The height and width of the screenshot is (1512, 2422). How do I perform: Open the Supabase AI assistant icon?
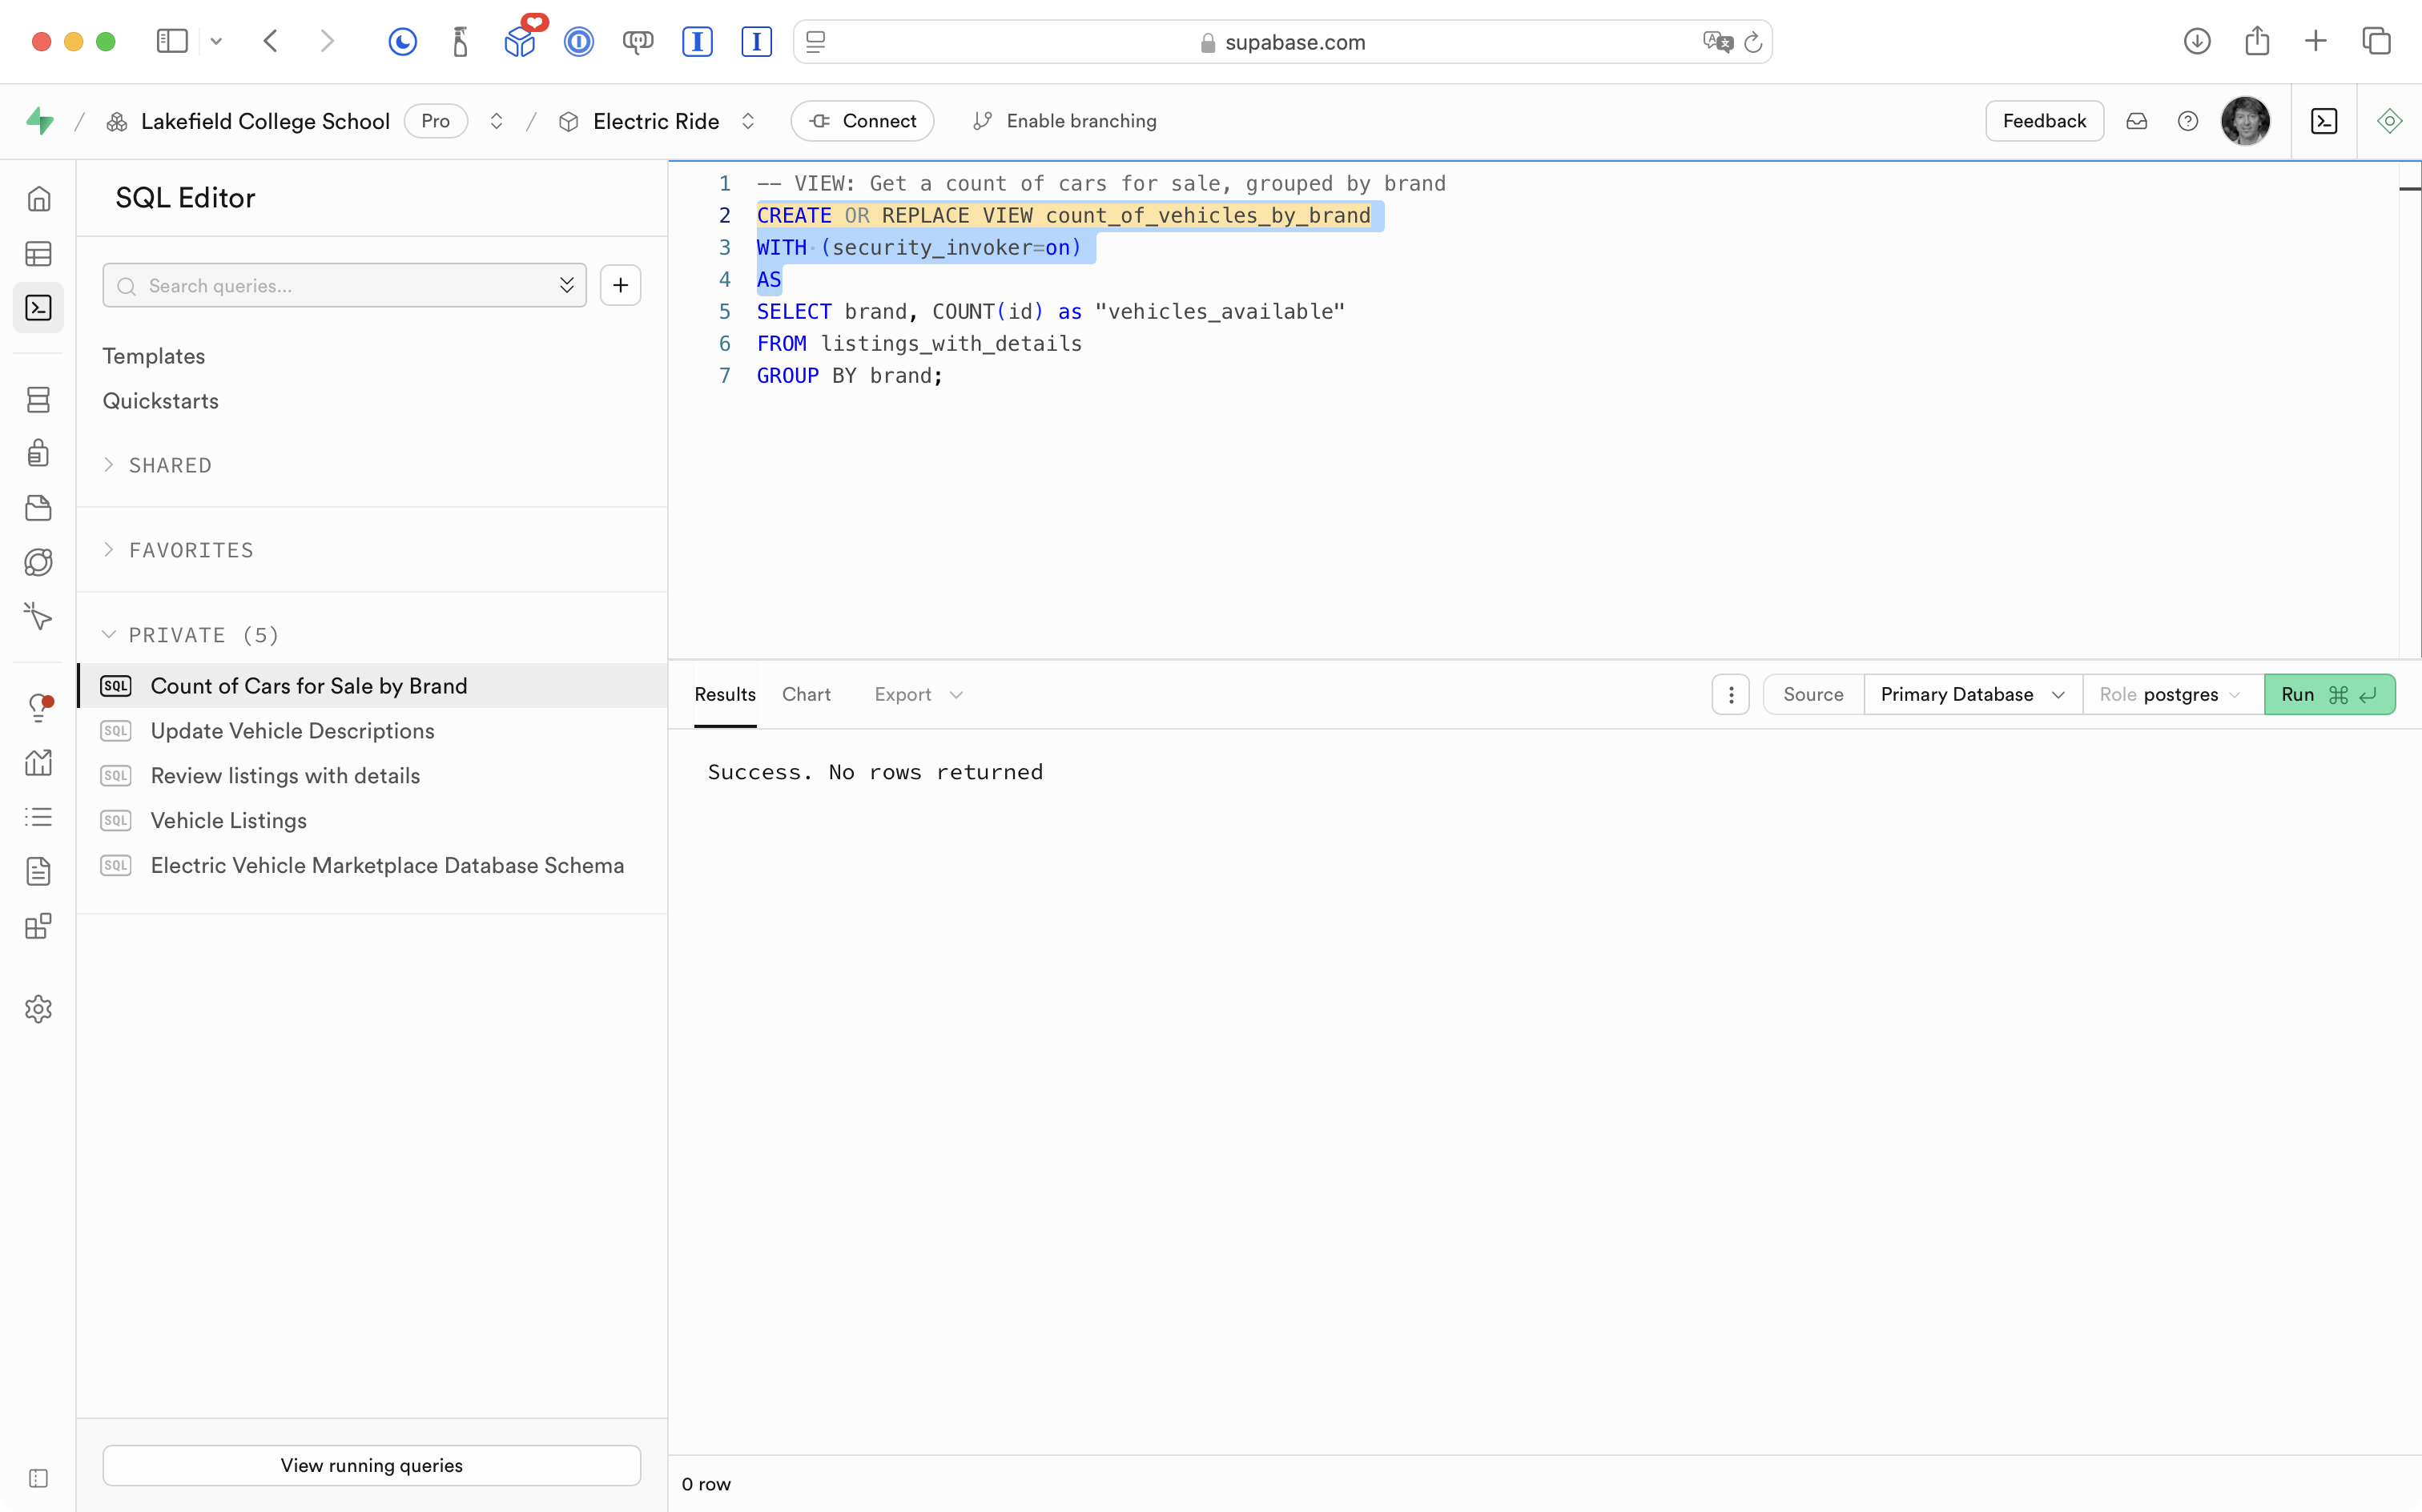pyautogui.click(x=2389, y=121)
